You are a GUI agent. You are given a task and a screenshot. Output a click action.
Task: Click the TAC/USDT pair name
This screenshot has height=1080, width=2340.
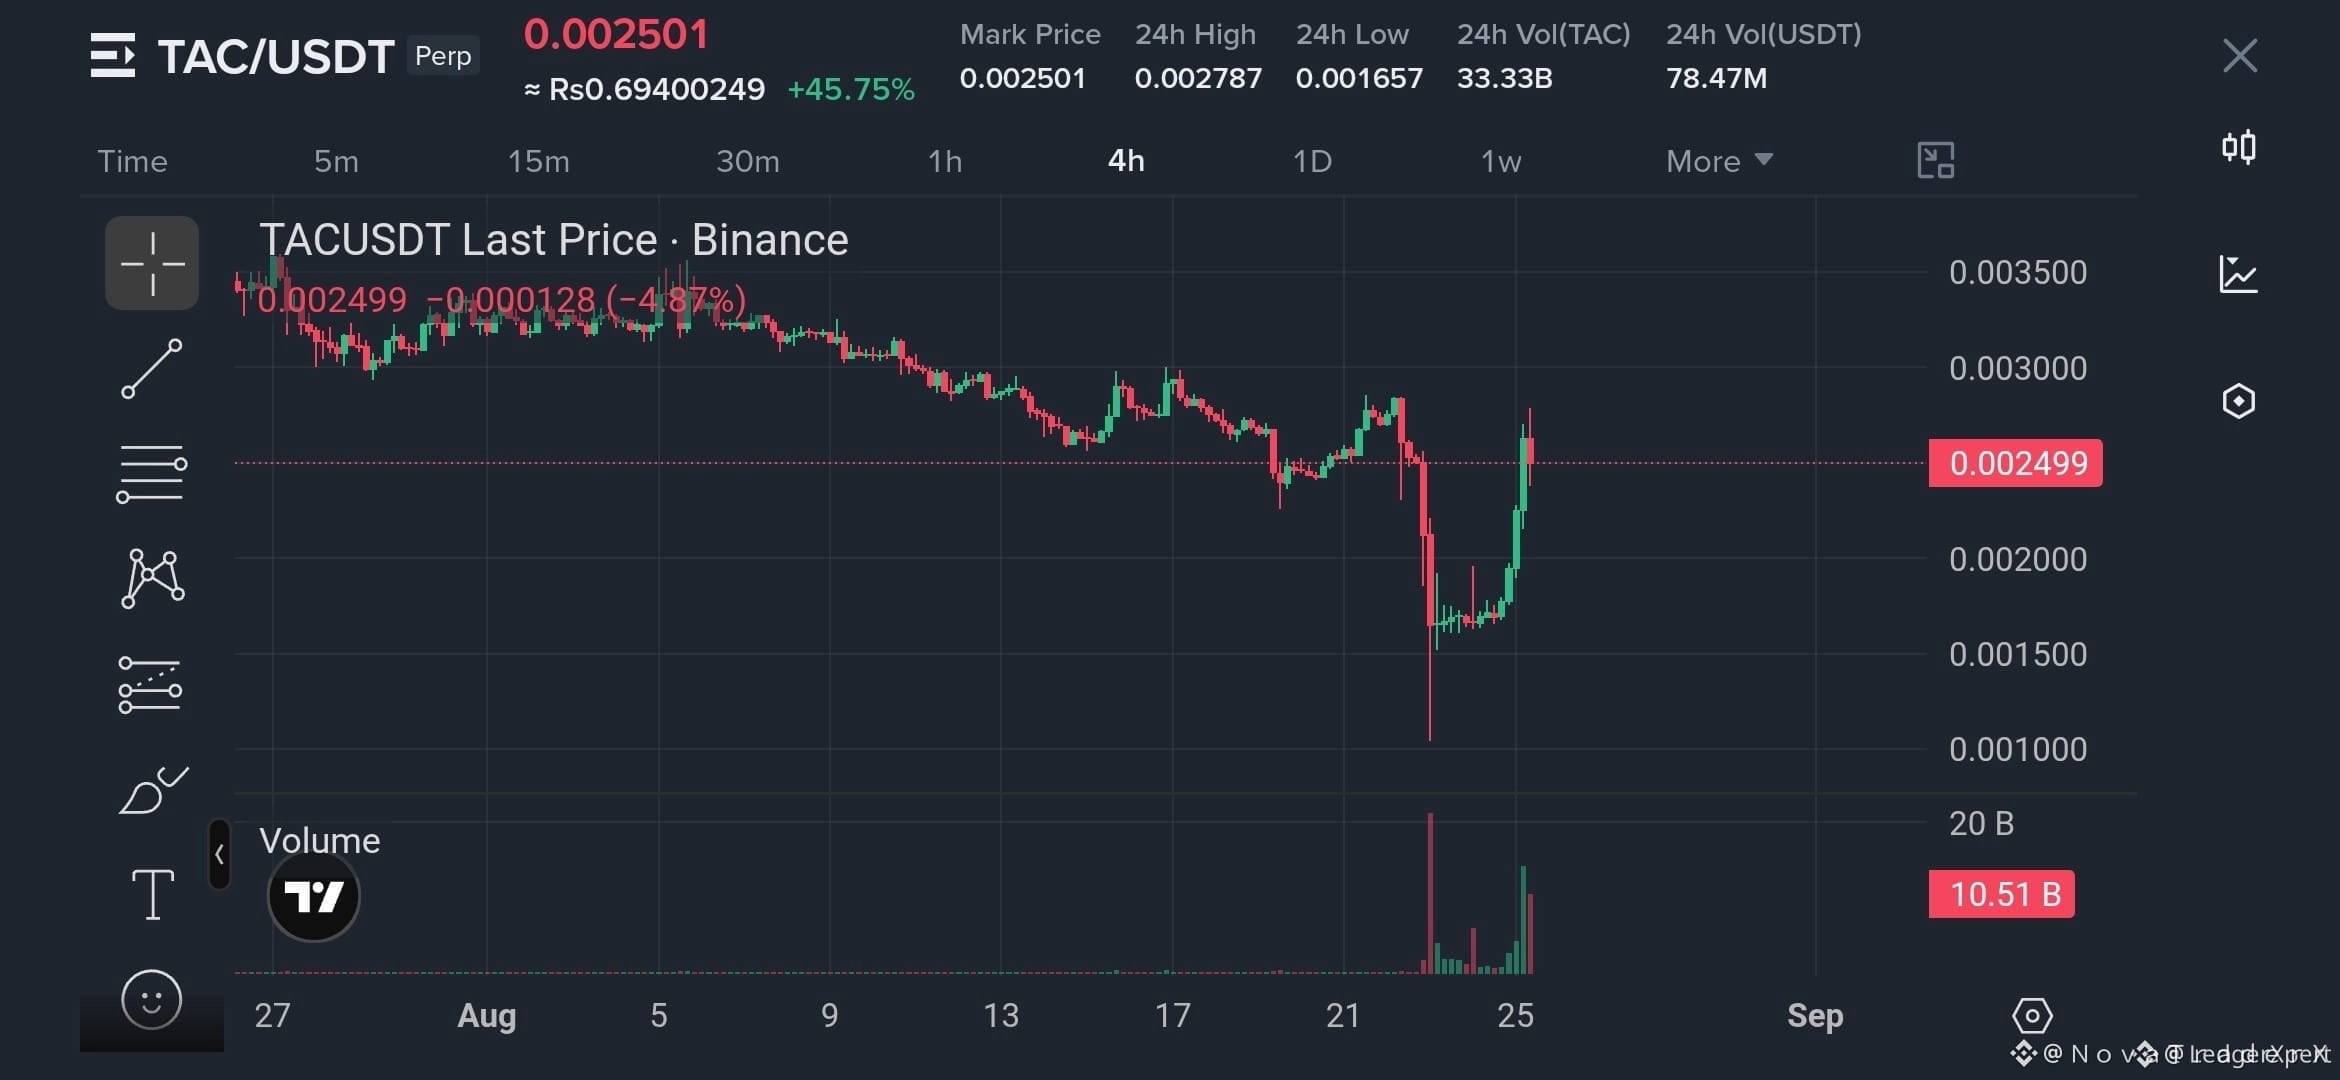point(276,56)
